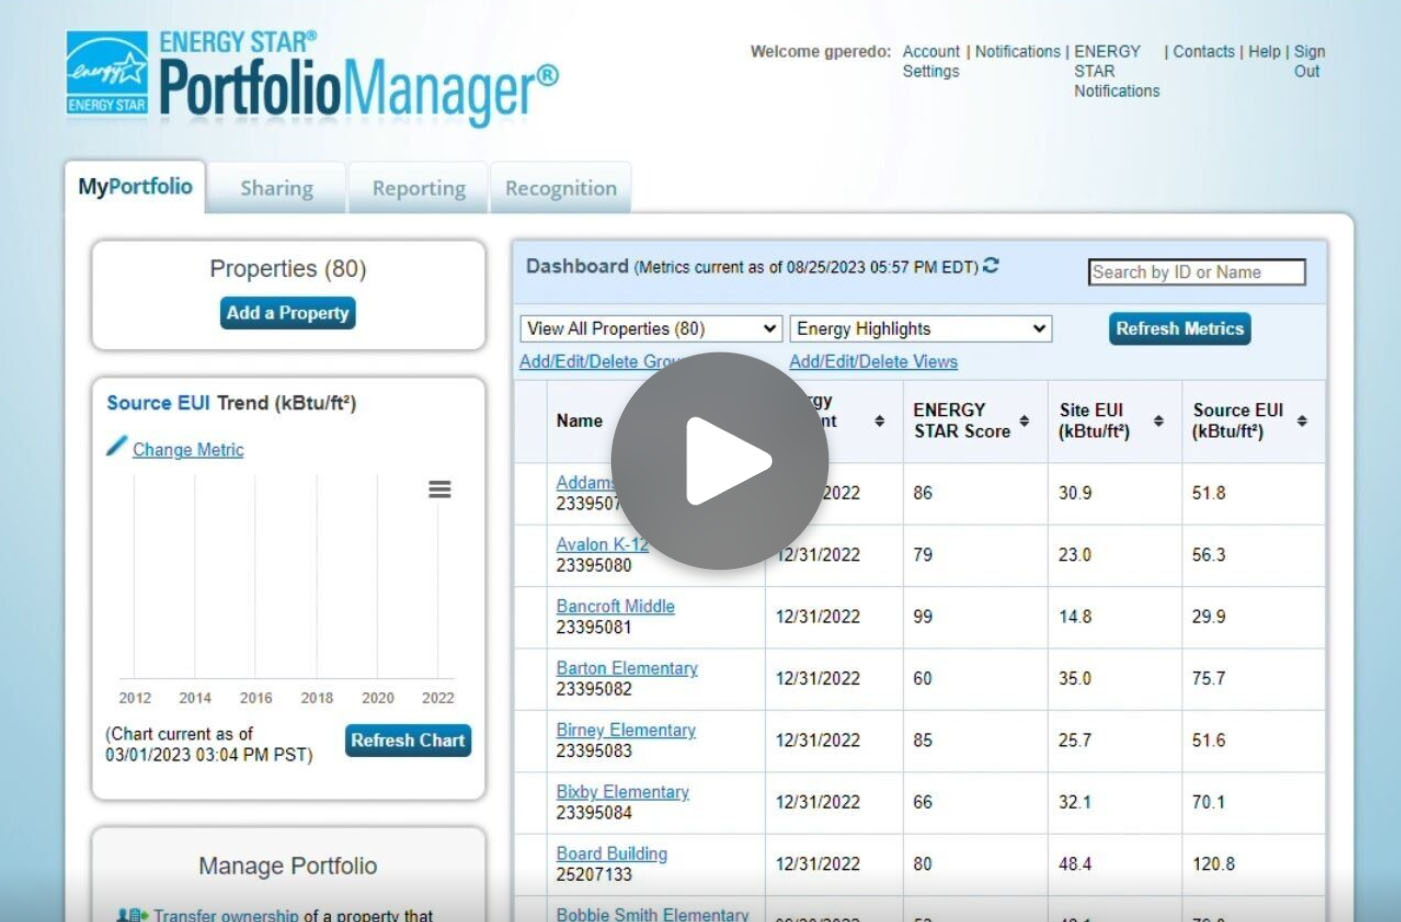Open Add/Edit/Delete Groups link
Screen dimensions: 1401x922
[600, 362]
